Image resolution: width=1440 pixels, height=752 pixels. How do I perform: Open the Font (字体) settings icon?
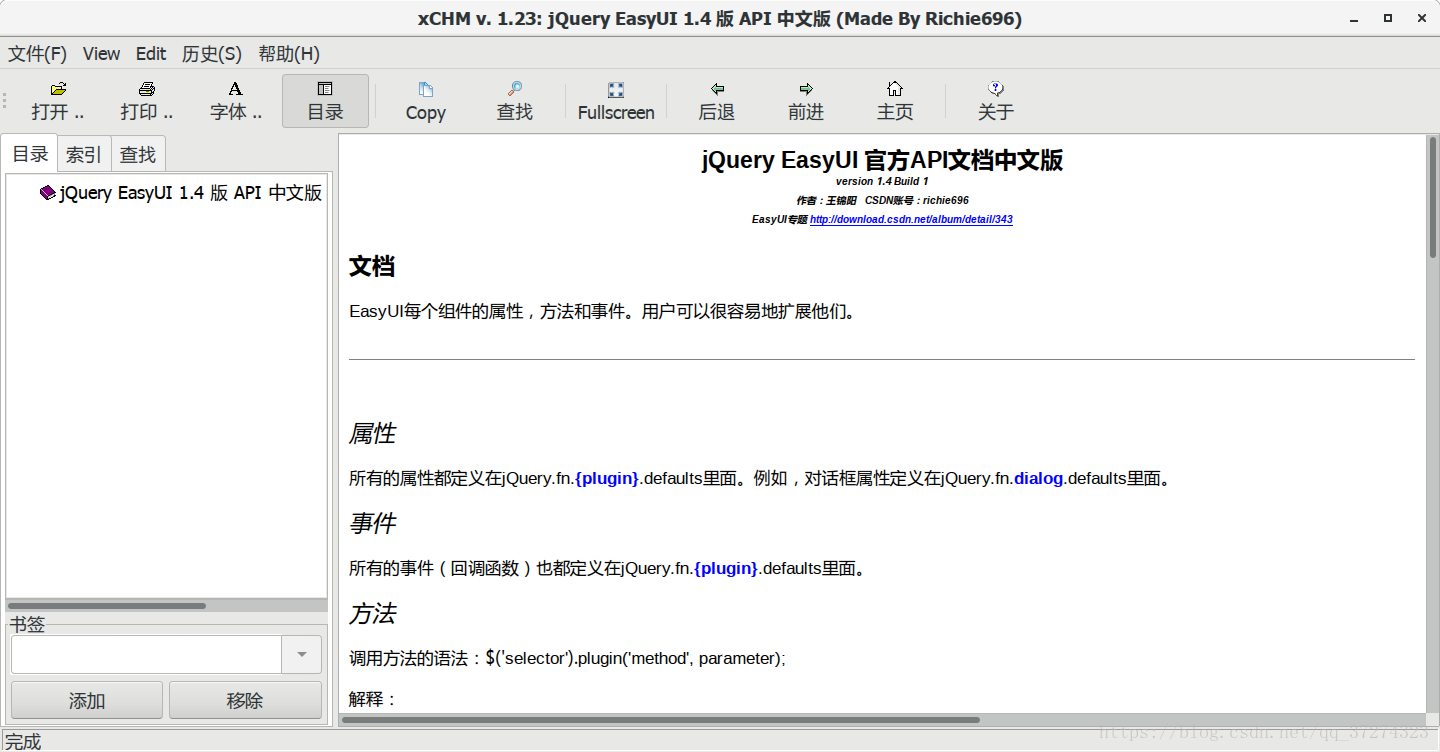[x=236, y=90]
